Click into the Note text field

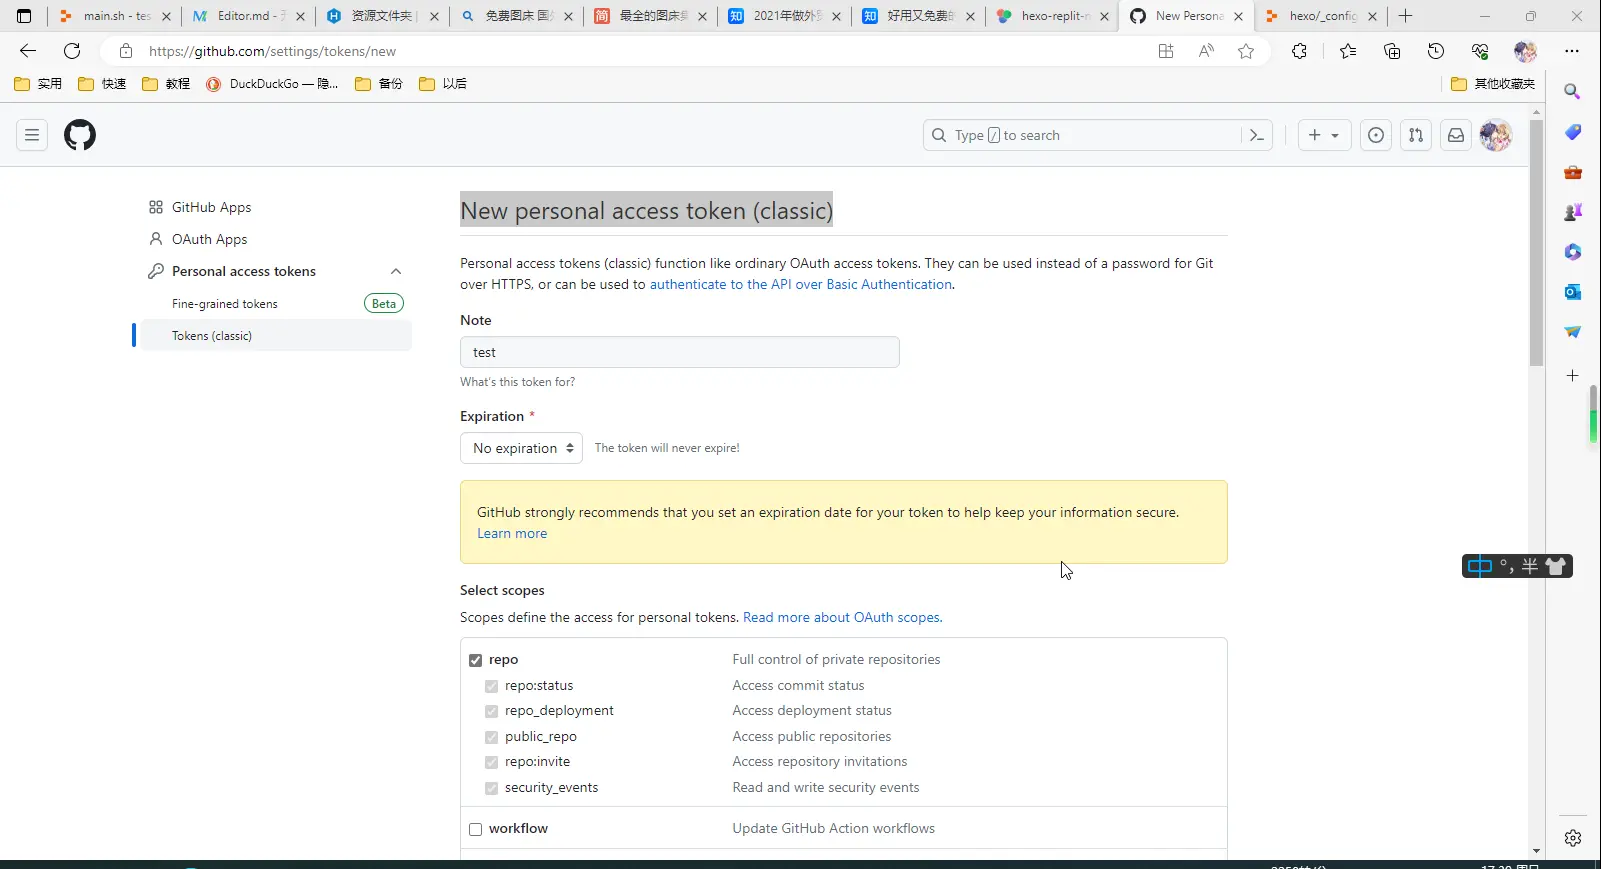(x=680, y=352)
